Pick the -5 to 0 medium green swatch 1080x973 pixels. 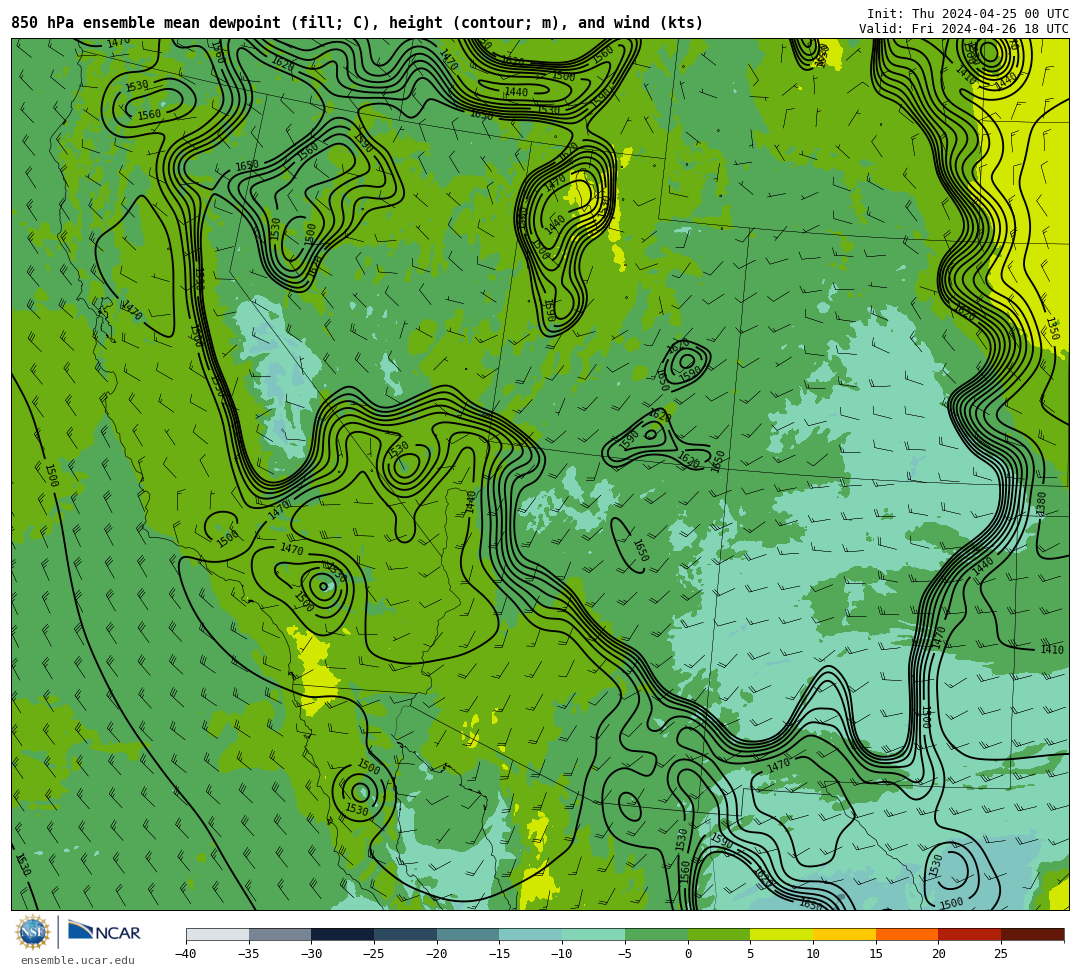click(x=656, y=934)
